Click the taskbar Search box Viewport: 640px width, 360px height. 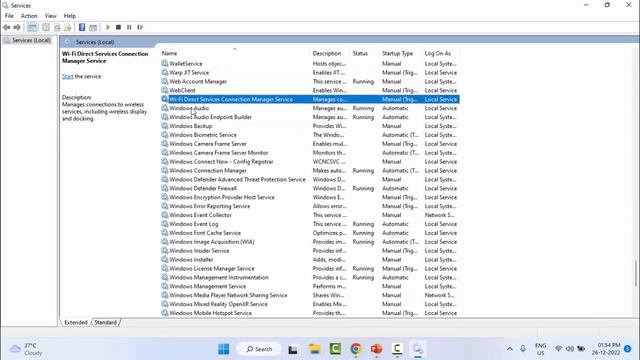click(x=259, y=349)
